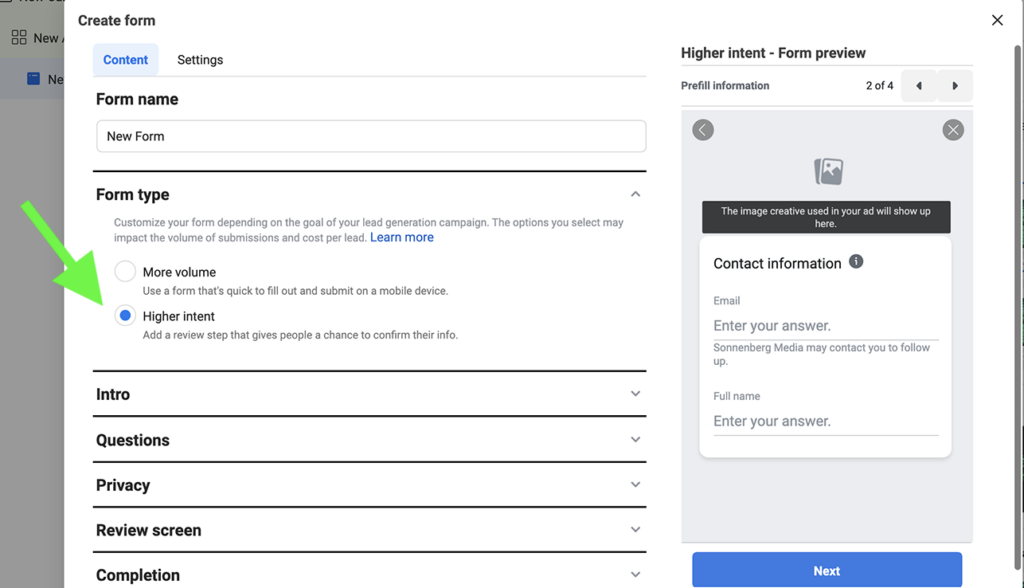Select the Higher intent option
The height and width of the screenshot is (588, 1024).
pyautogui.click(x=125, y=316)
